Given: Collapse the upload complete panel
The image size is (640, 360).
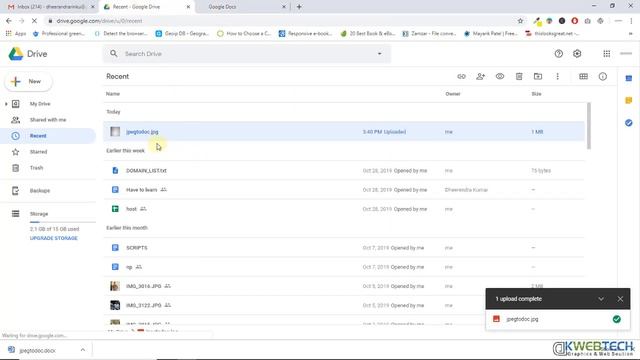Looking at the screenshot, I should [x=601, y=299].
